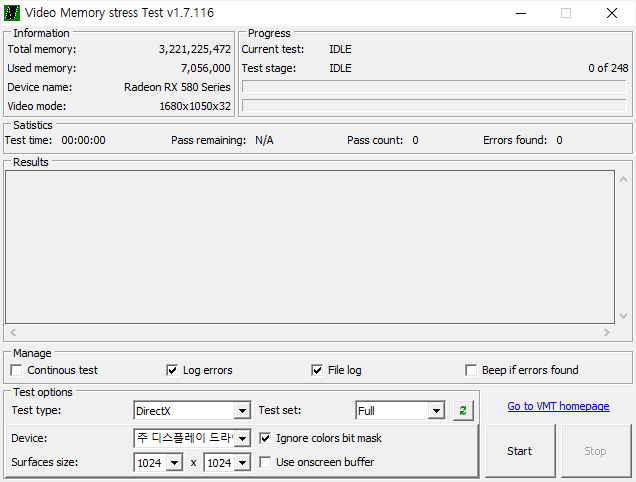Start the video memory test
Image resolution: width=636 pixels, height=482 pixels.
520,451
